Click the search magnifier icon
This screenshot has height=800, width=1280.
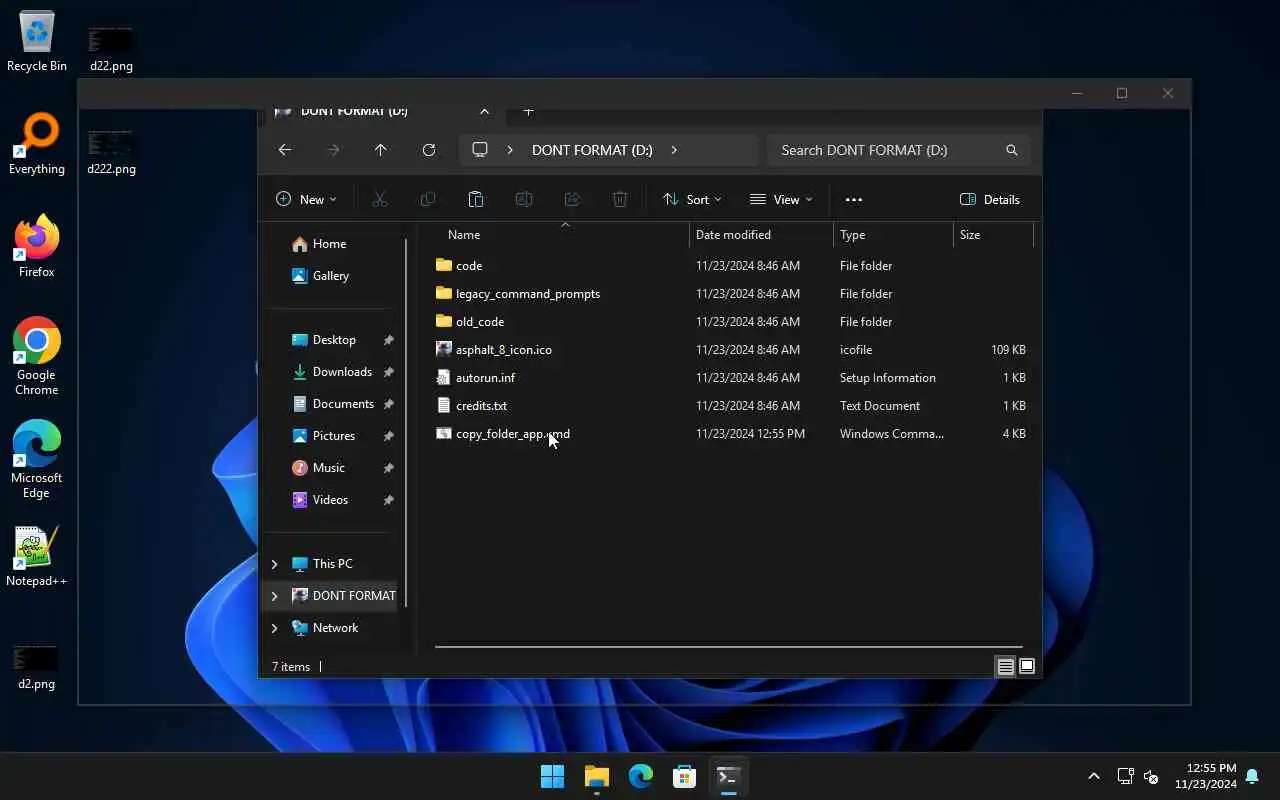1012,150
